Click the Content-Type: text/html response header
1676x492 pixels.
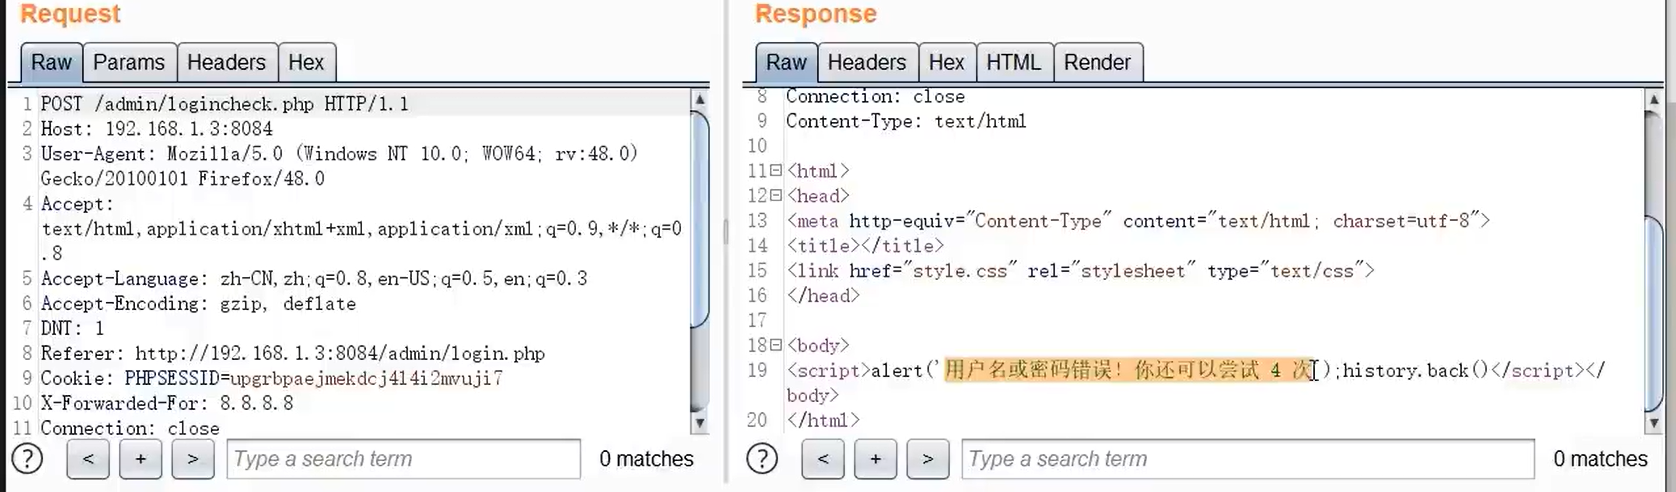(906, 121)
